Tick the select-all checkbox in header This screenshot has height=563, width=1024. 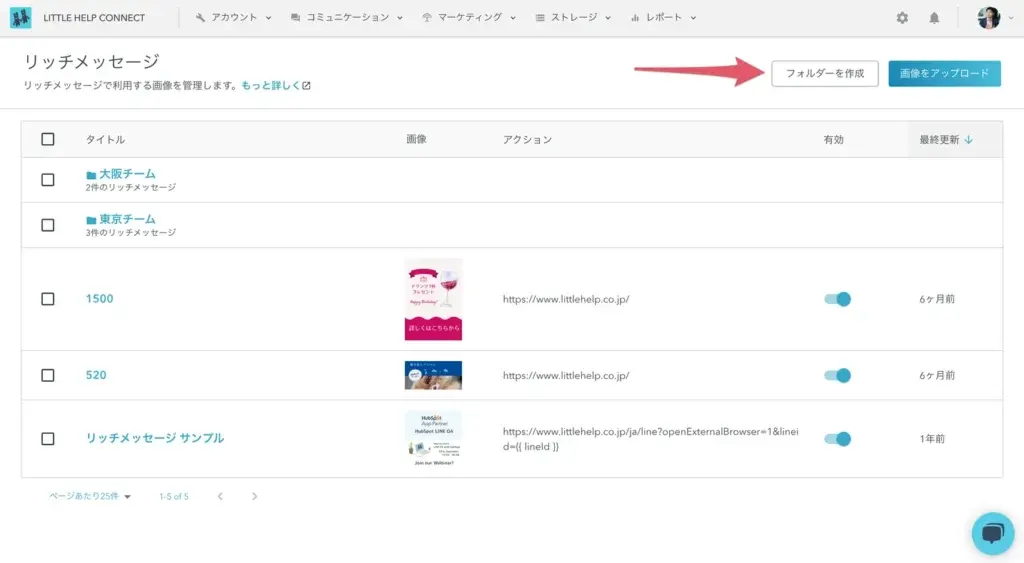pyautogui.click(x=48, y=139)
